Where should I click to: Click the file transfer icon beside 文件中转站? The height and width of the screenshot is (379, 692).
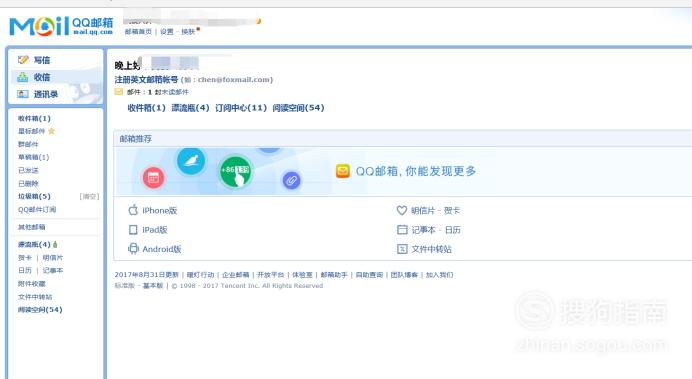pyautogui.click(x=402, y=249)
